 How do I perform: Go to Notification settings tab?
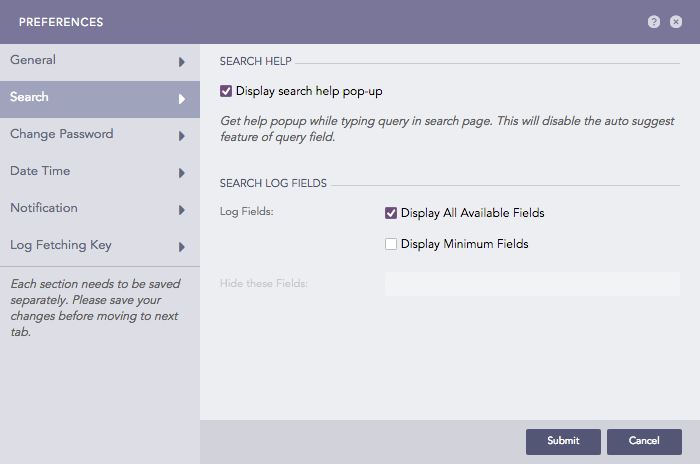[100, 210]
